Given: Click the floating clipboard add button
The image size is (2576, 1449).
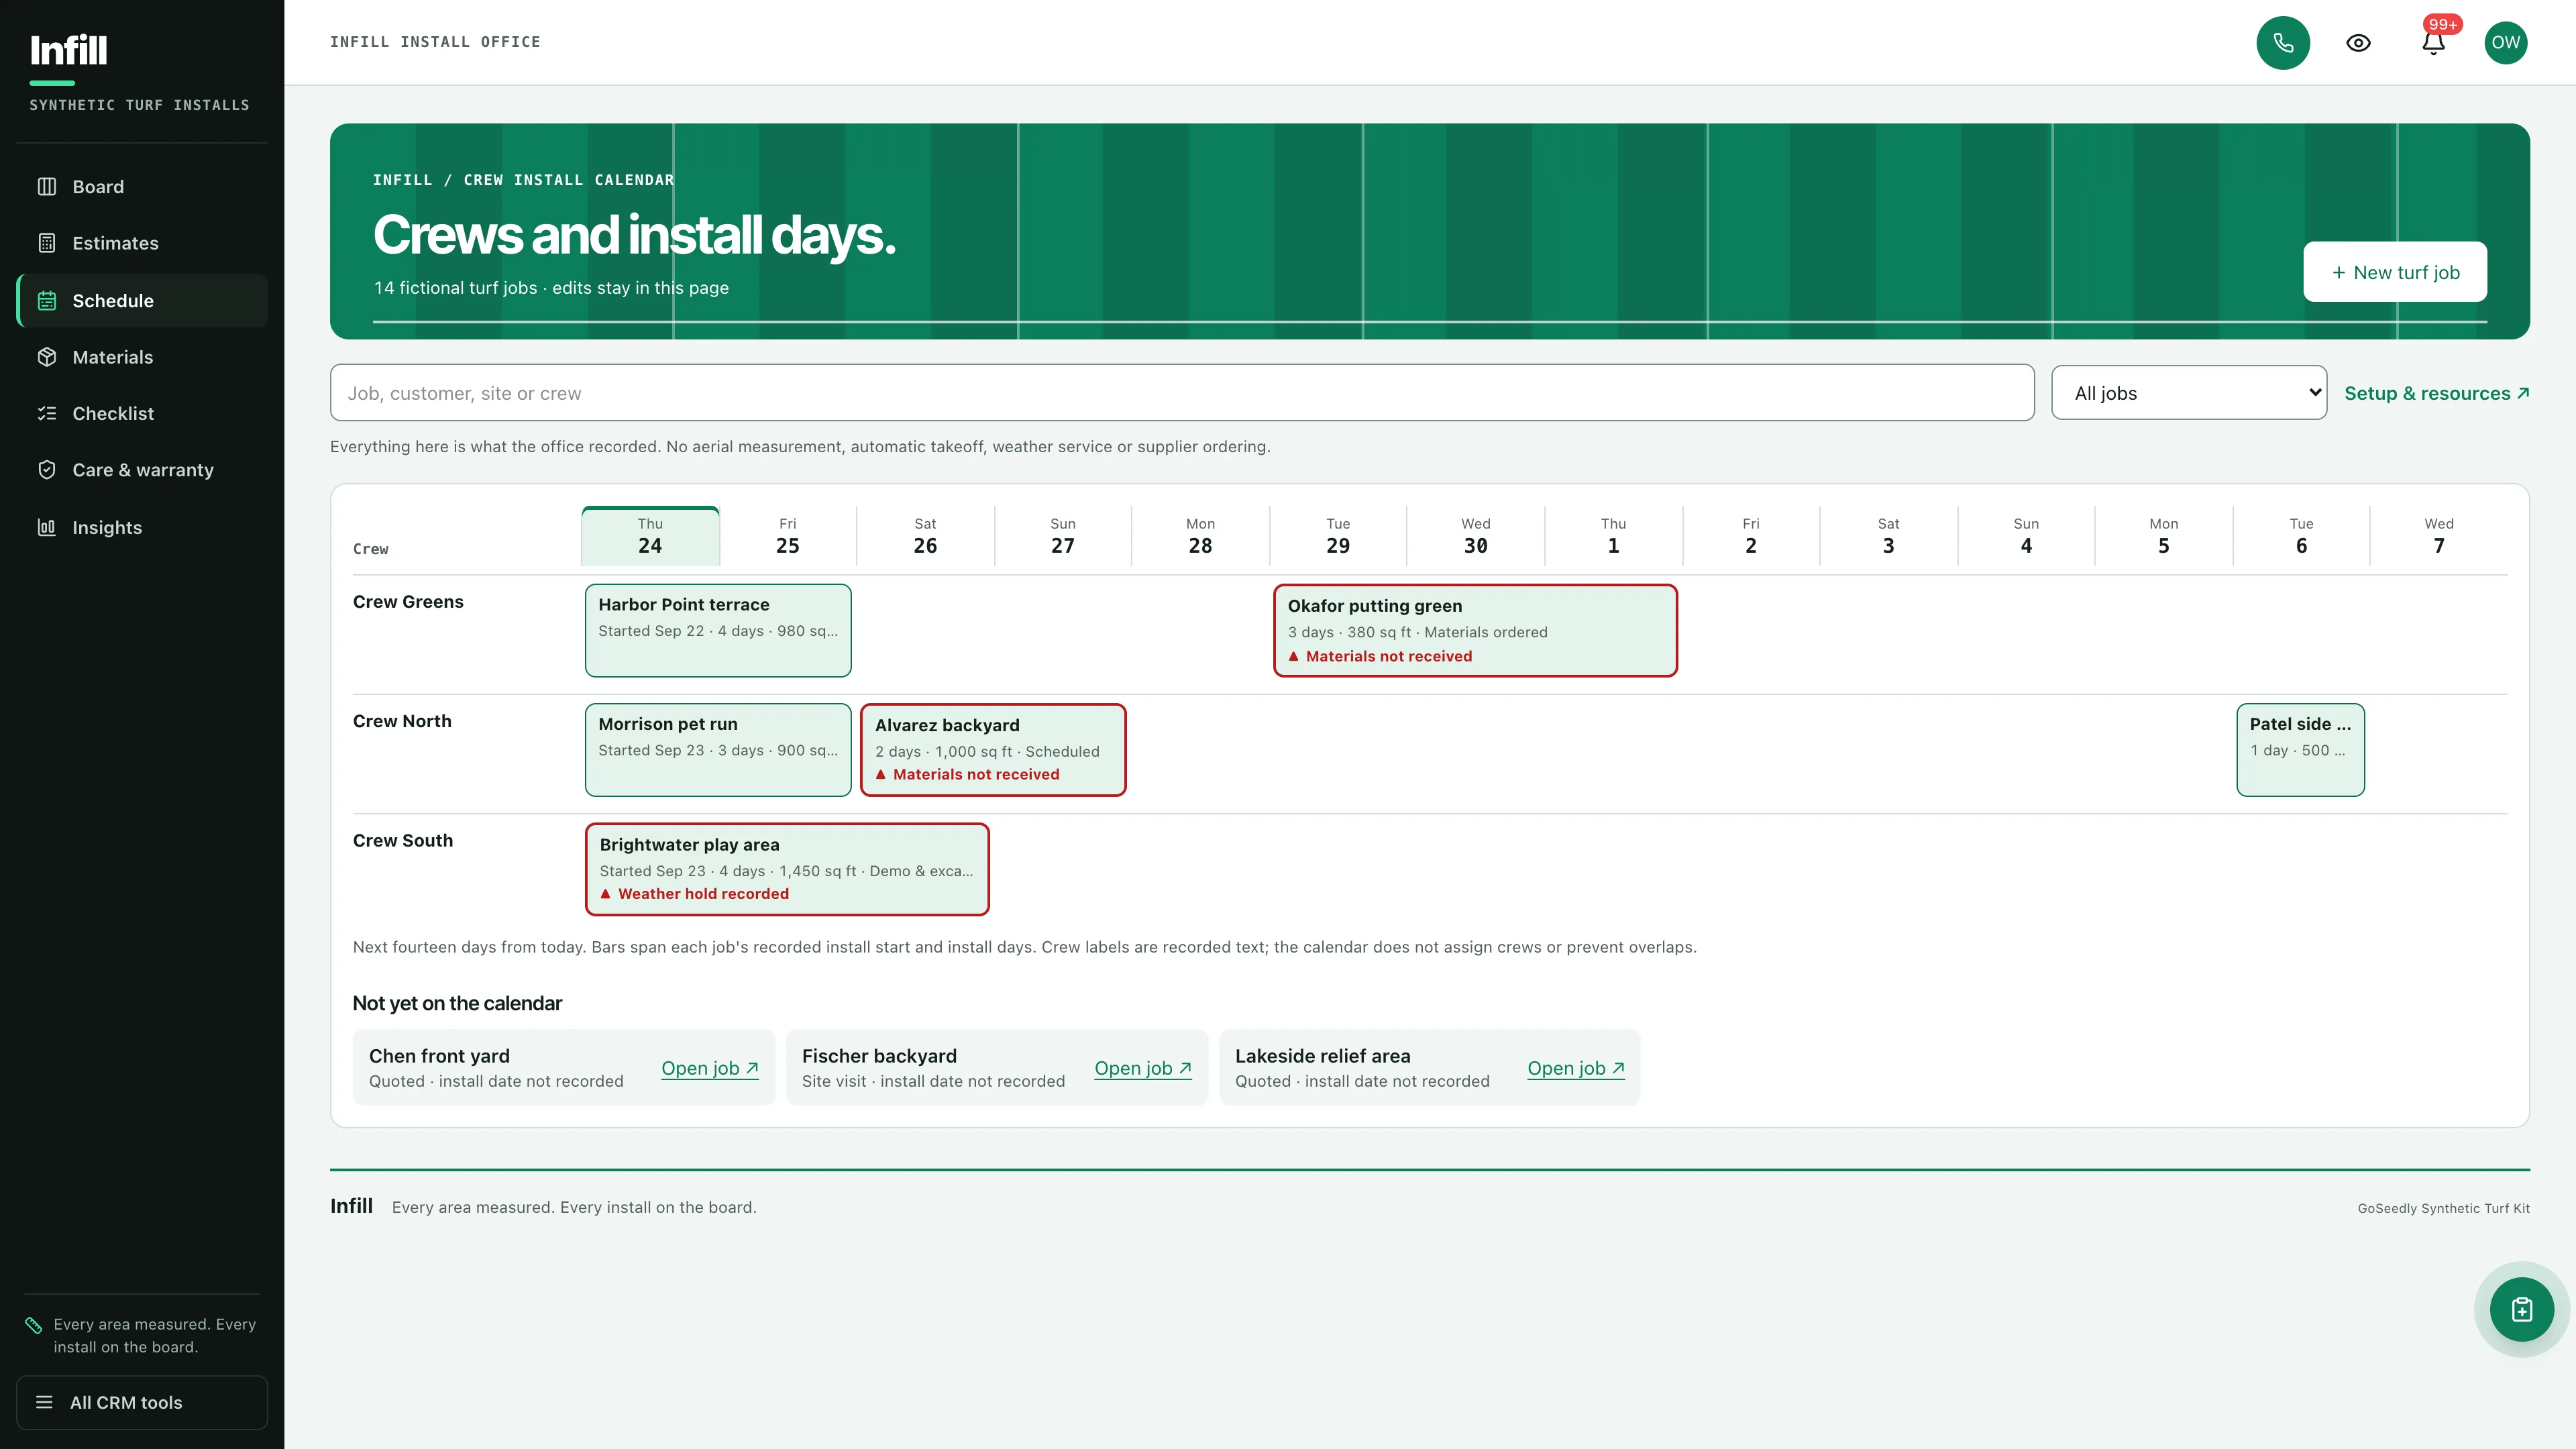Looking at the screenshot, I should (2522, 1309).
